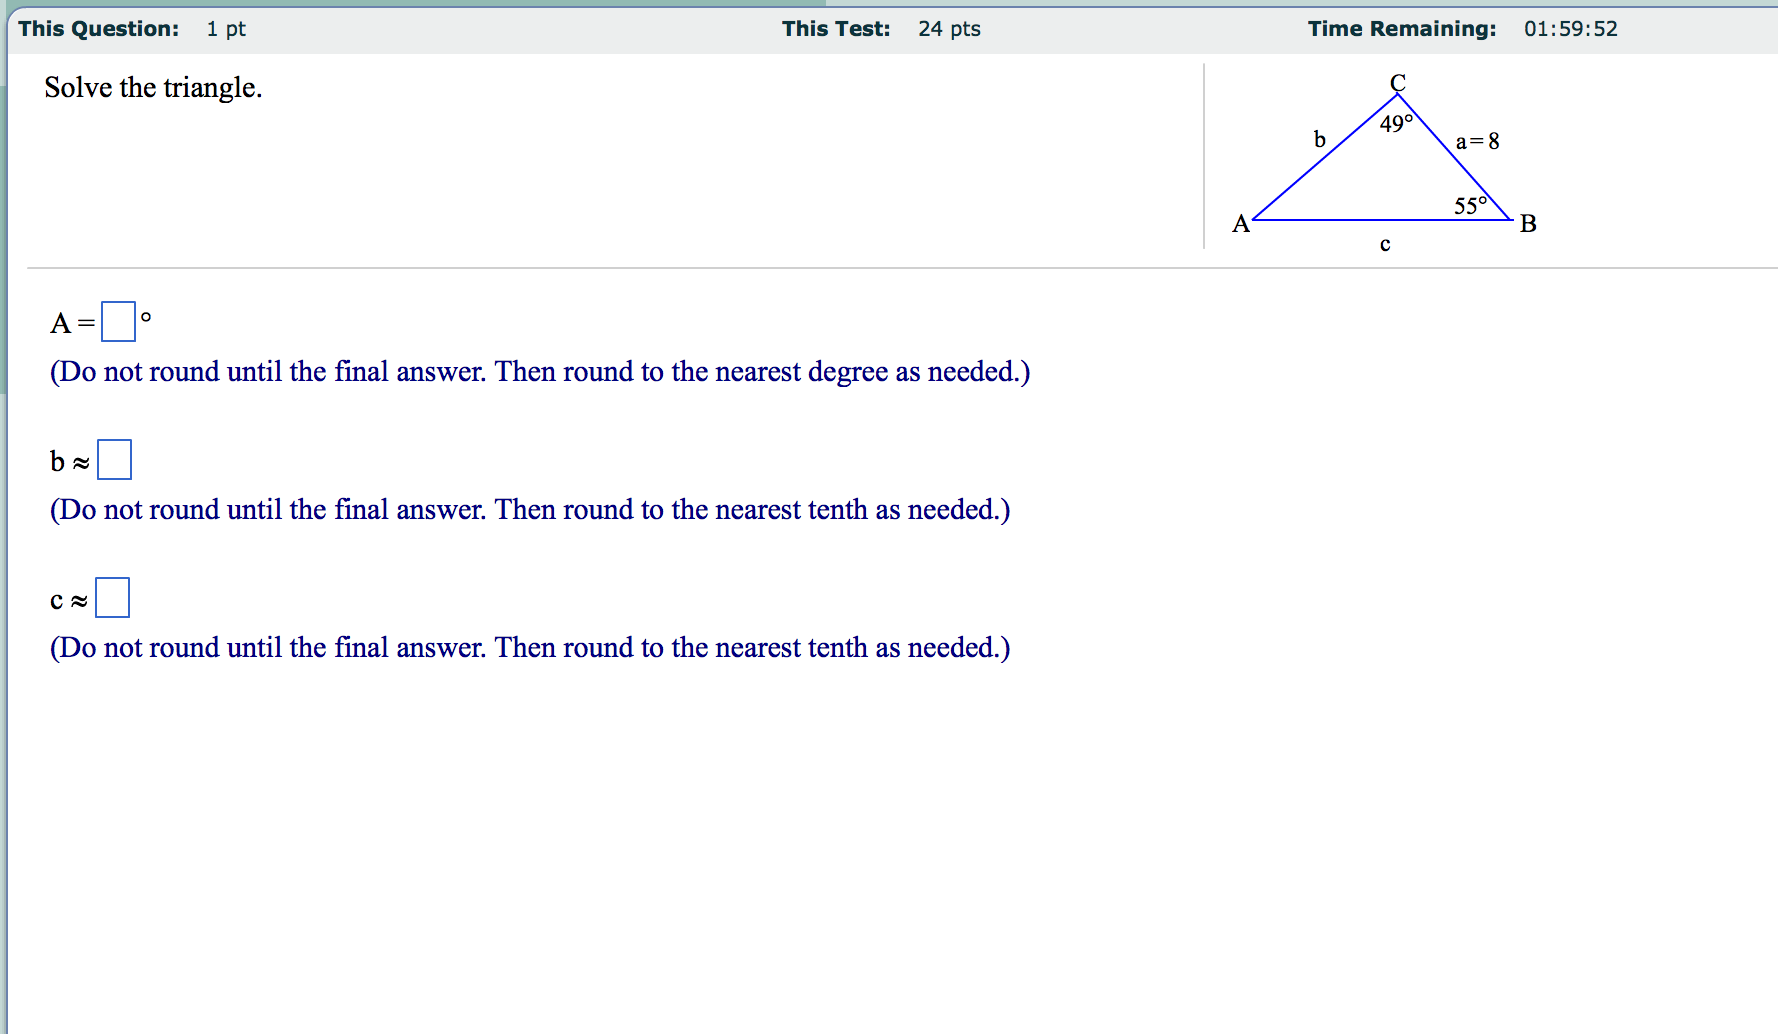Click the 49° angle label in the diagram
The width and height of the screenshot is (1778, 1034).
pyautogui.click(x=1395, y=123)
